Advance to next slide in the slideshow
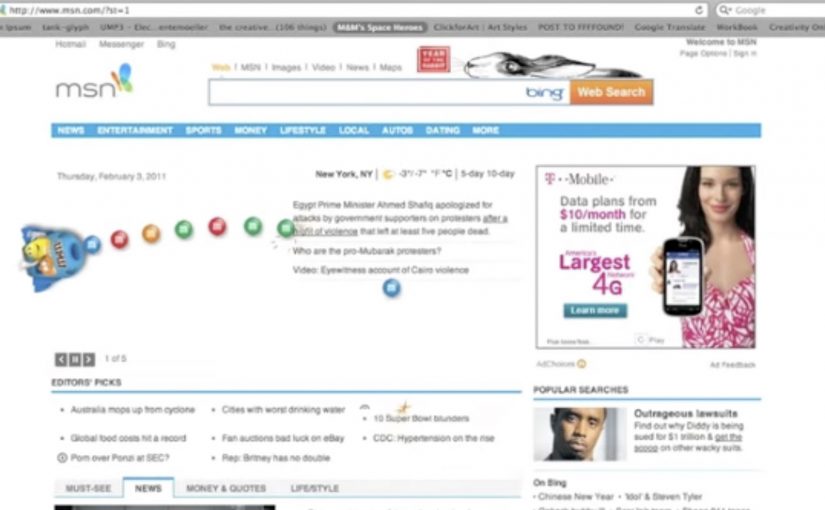 click(x=89, y=359)
